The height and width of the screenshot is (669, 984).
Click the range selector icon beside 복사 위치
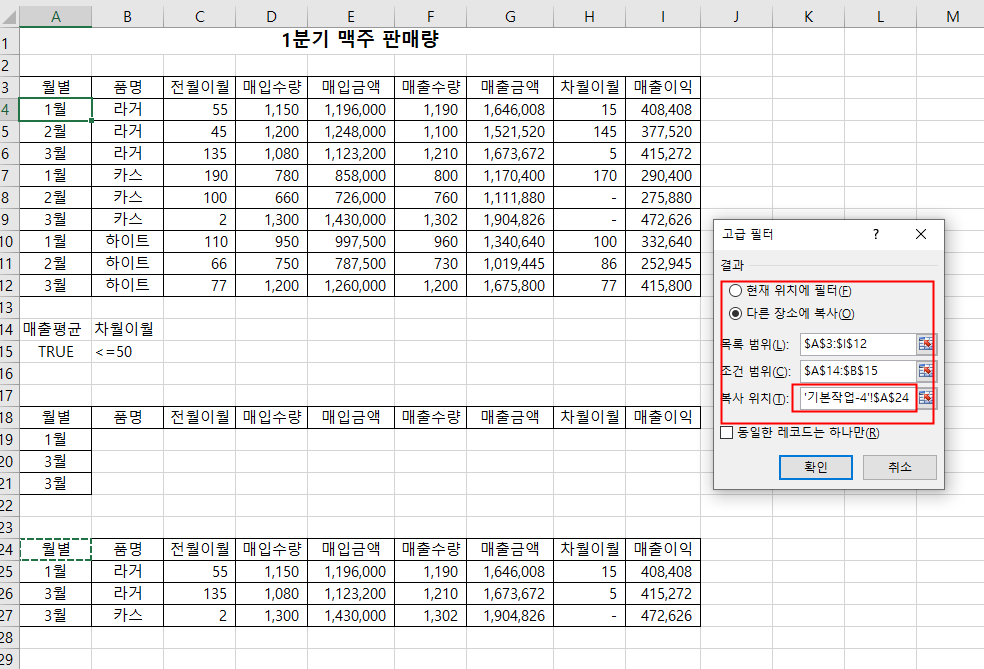pyautogui.click(x=925, y=398)
